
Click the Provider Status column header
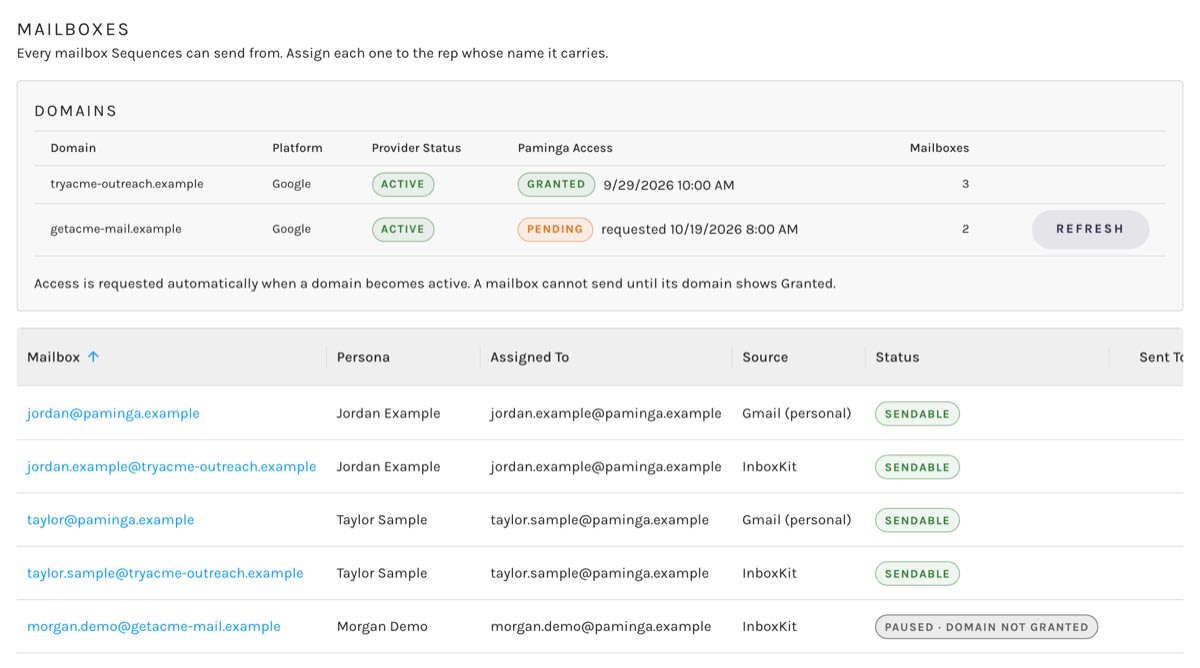pos(416,148)
